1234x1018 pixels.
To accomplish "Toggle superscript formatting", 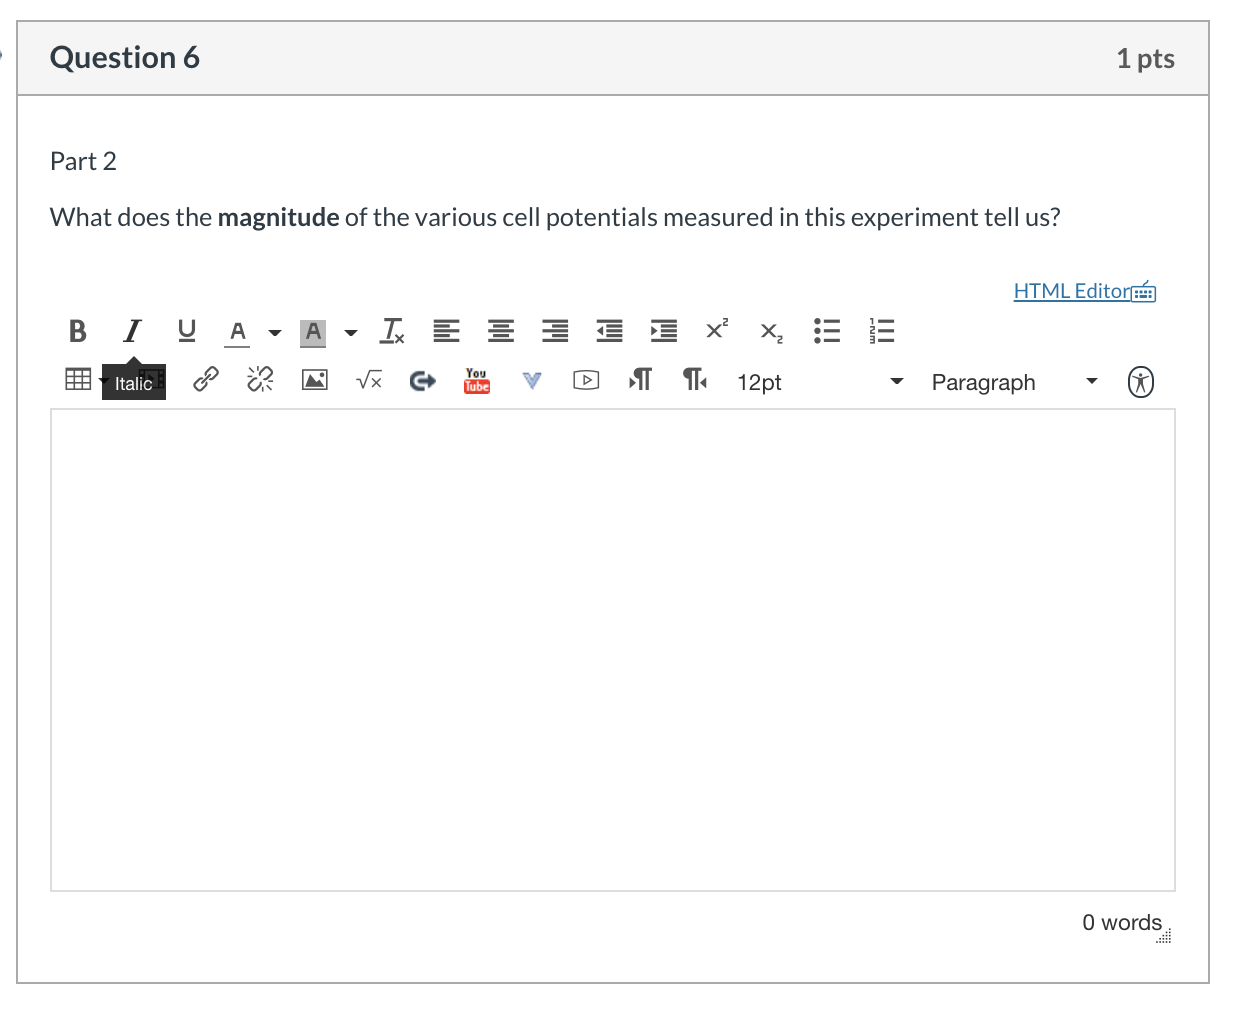I will (716, 329).
